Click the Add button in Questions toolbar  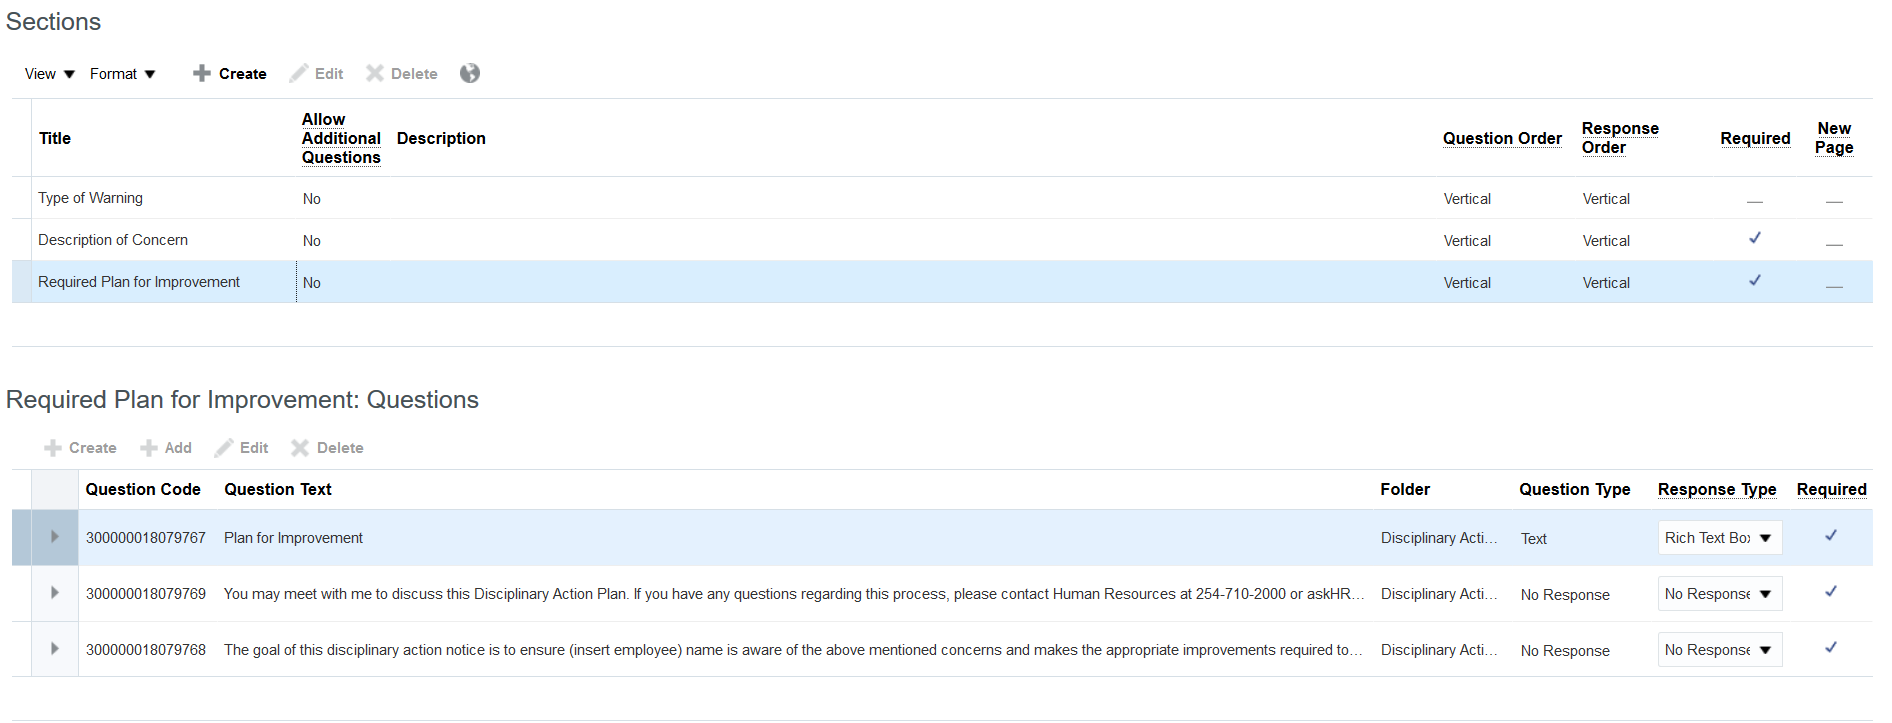pos(166,448)
